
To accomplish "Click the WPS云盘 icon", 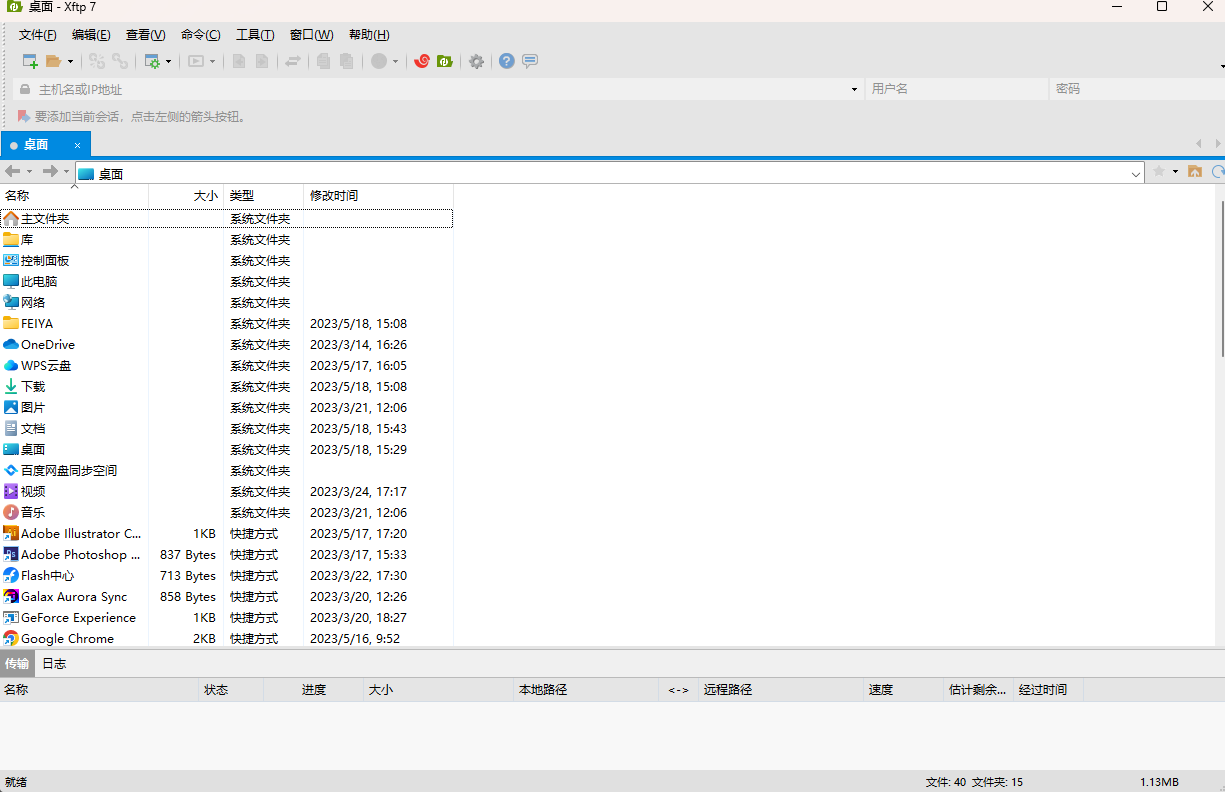I will point(11,365).
